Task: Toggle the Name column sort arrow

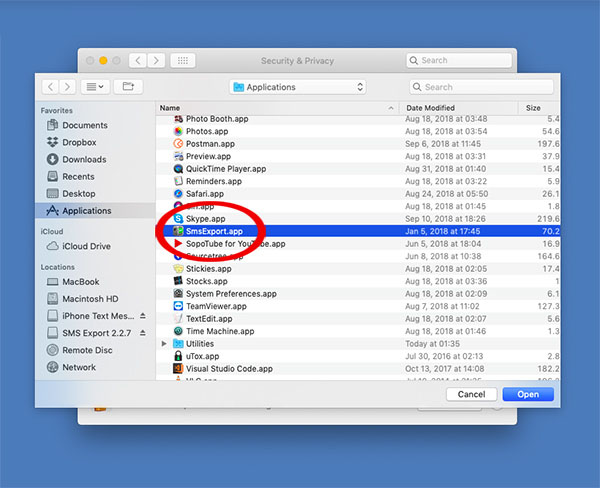Action: point(391,108)
